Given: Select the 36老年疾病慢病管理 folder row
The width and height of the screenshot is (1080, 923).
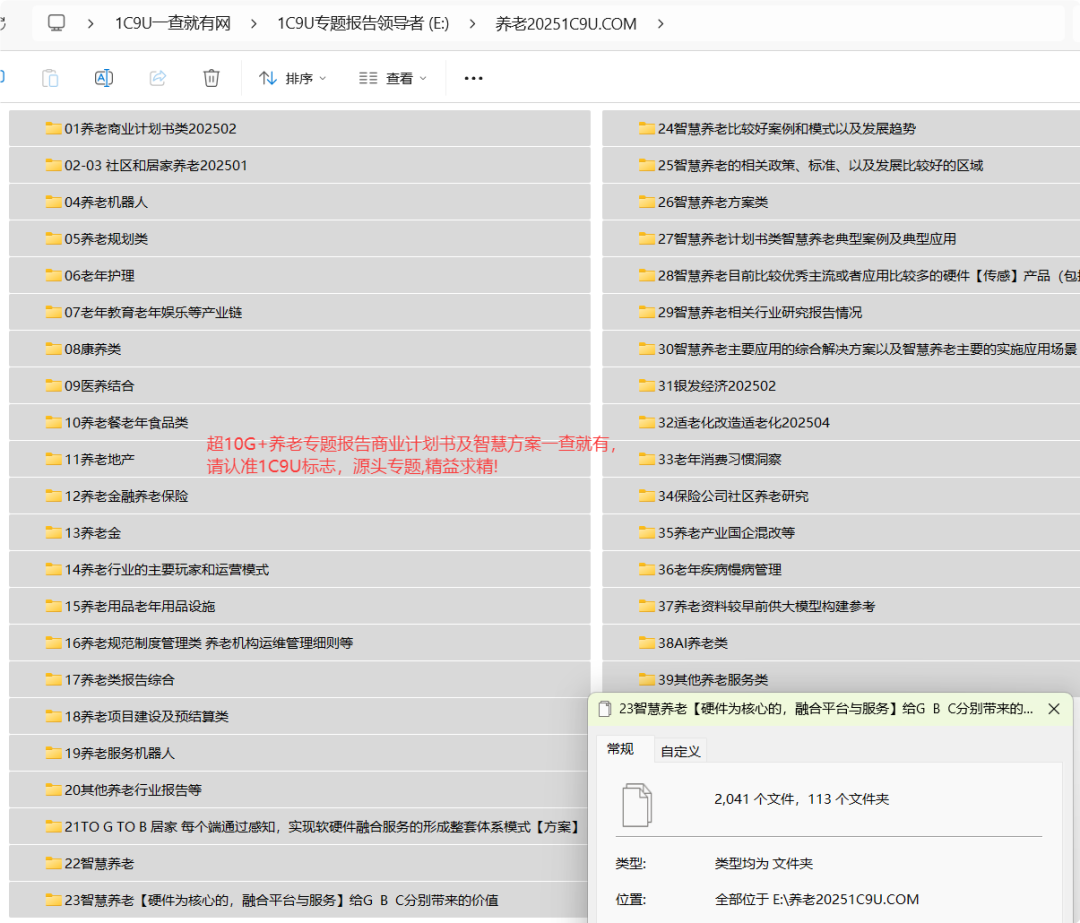Looking at the screenshot, I should point(720,569).
